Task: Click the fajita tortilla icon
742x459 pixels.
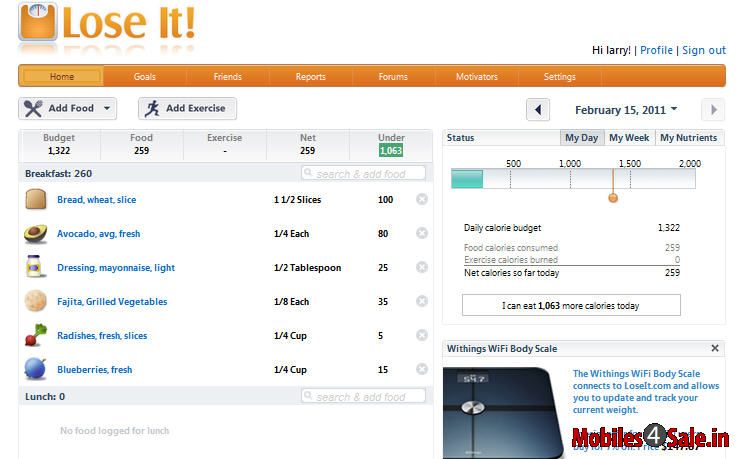Action: tap(35, 302)
